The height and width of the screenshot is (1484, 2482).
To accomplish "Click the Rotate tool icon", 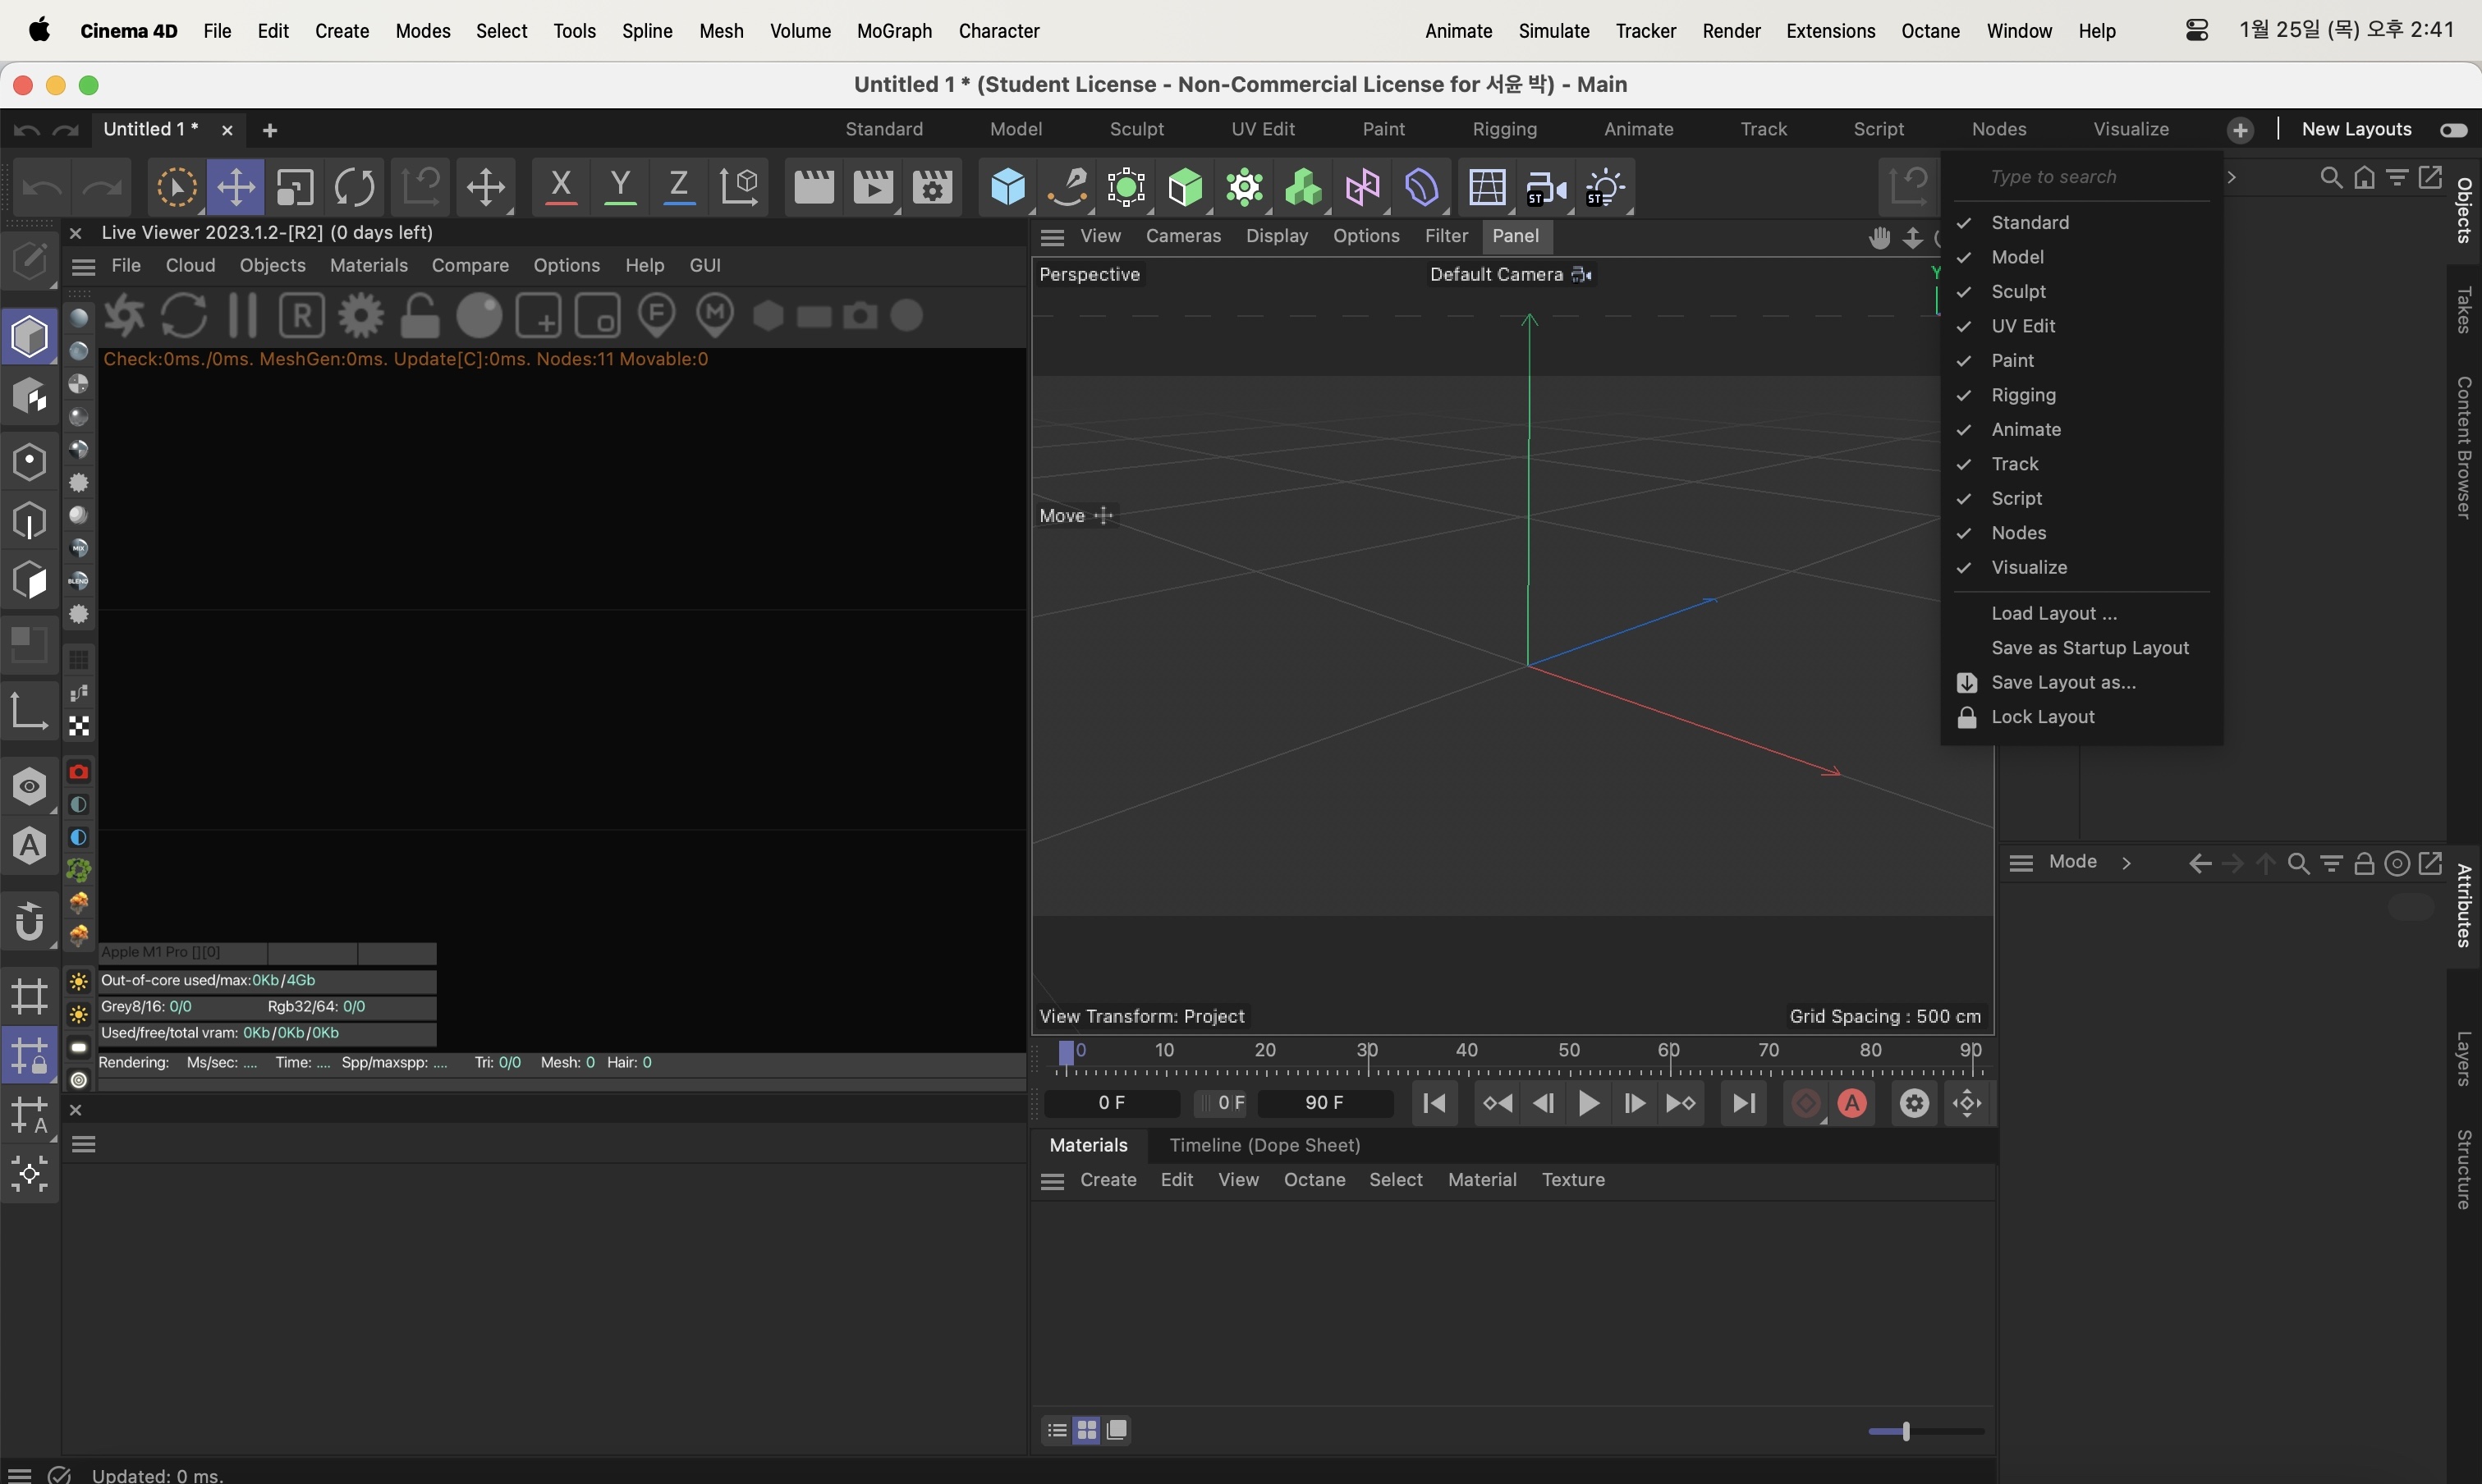I will tap(353, 187).
